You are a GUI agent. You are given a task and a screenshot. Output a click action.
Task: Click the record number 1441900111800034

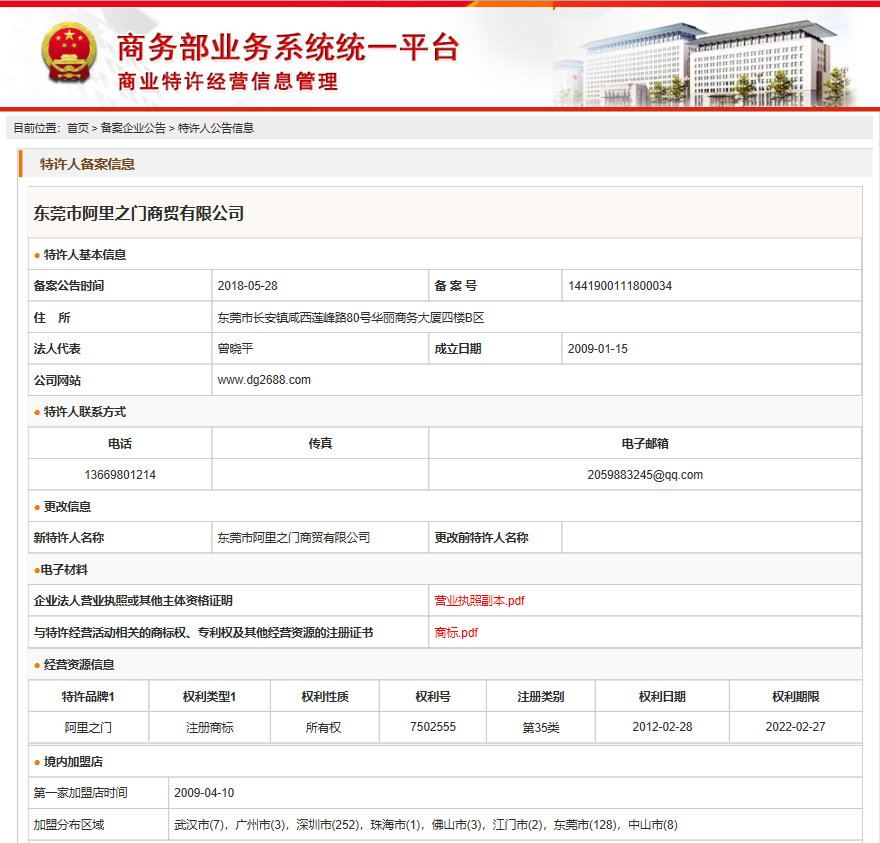620,286
